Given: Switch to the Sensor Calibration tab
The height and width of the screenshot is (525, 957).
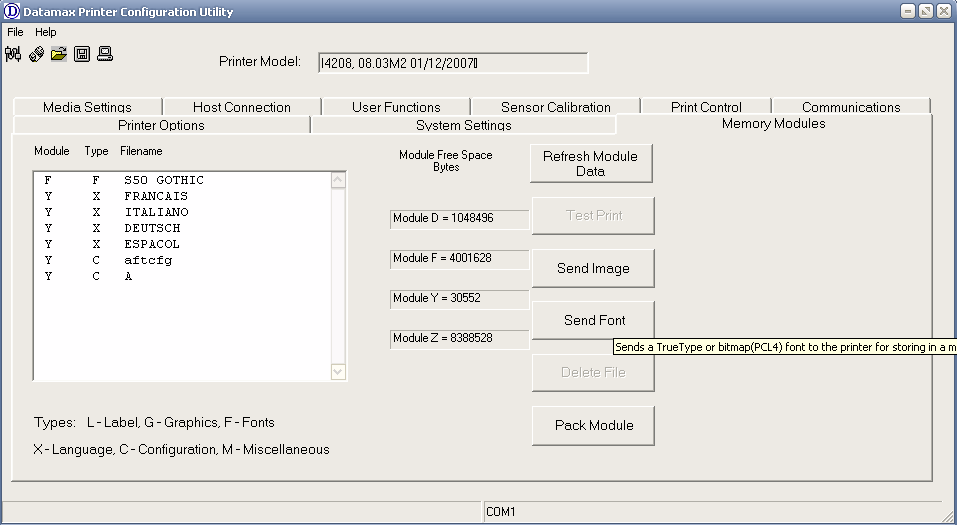Looking at the screenshot, I should pyautogui.click(x=555, y=107).
